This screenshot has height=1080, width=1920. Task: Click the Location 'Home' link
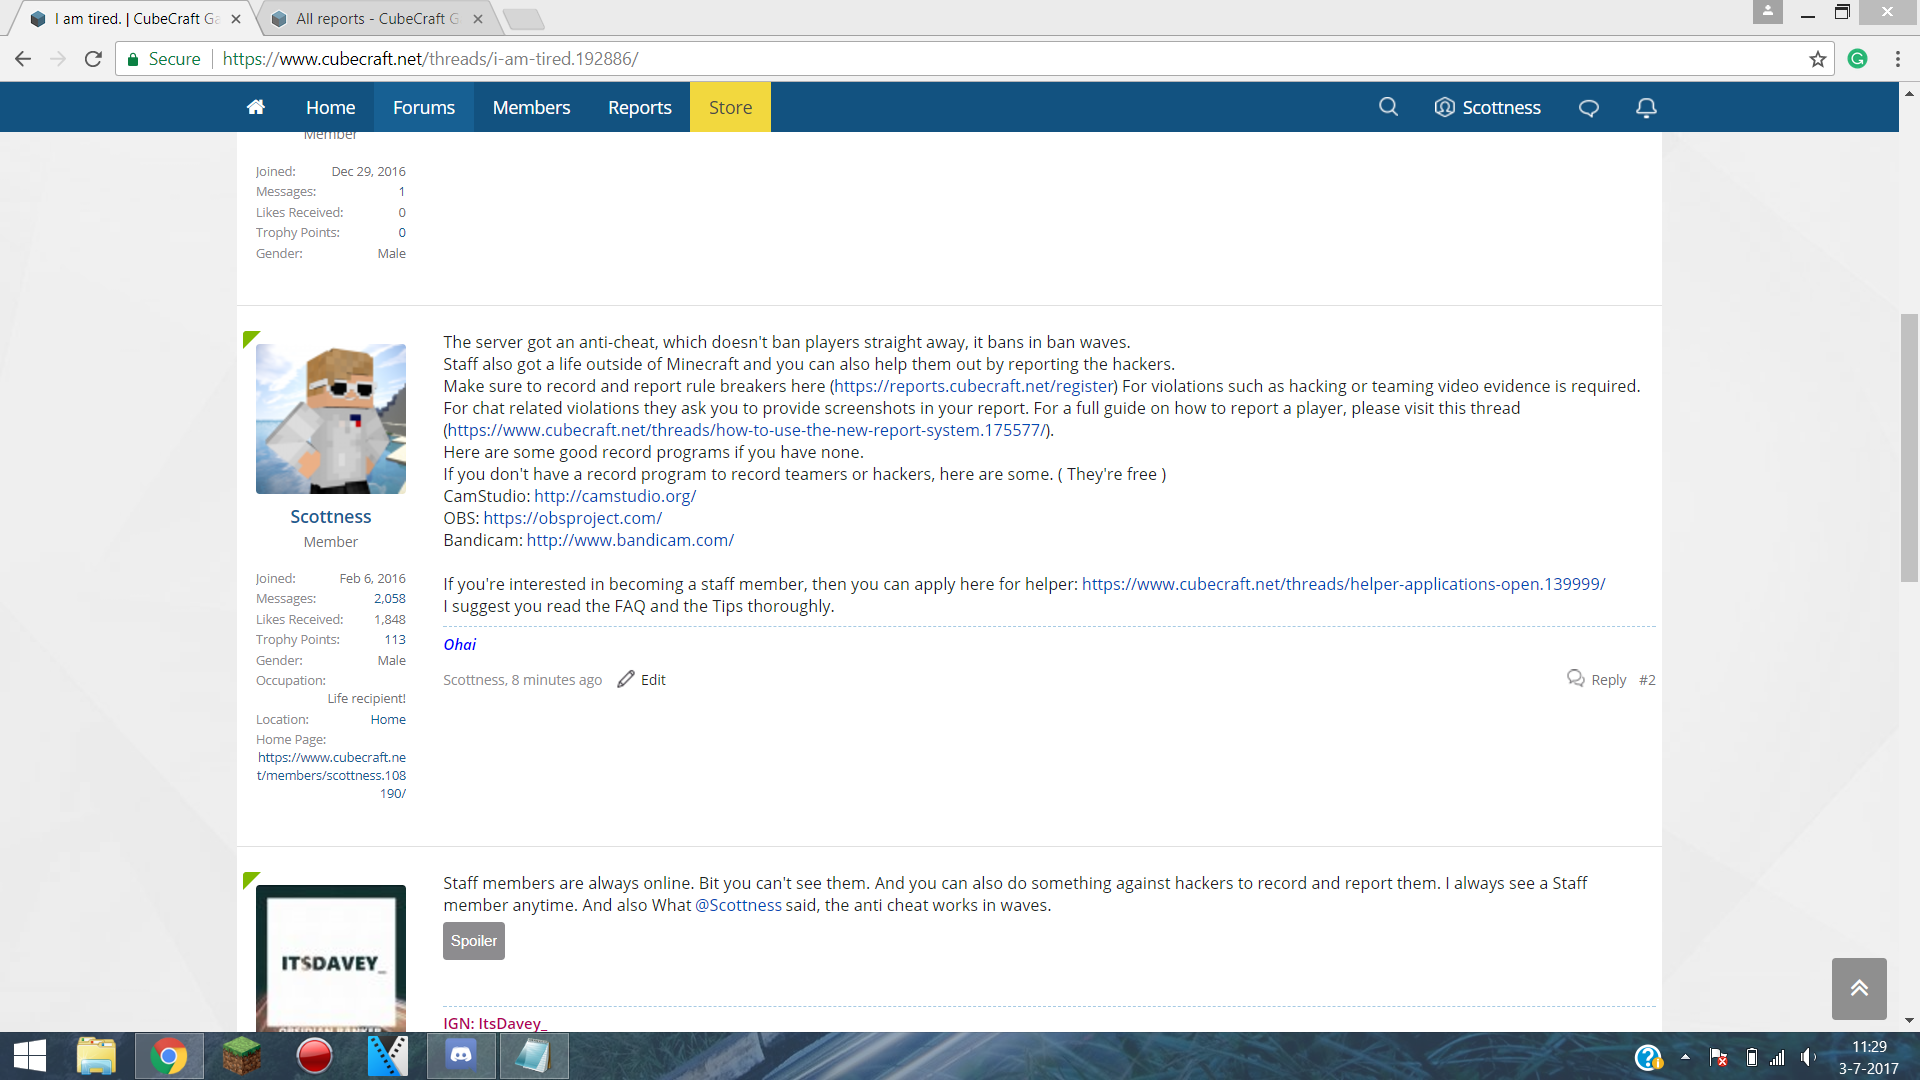(x=388, y=720)
